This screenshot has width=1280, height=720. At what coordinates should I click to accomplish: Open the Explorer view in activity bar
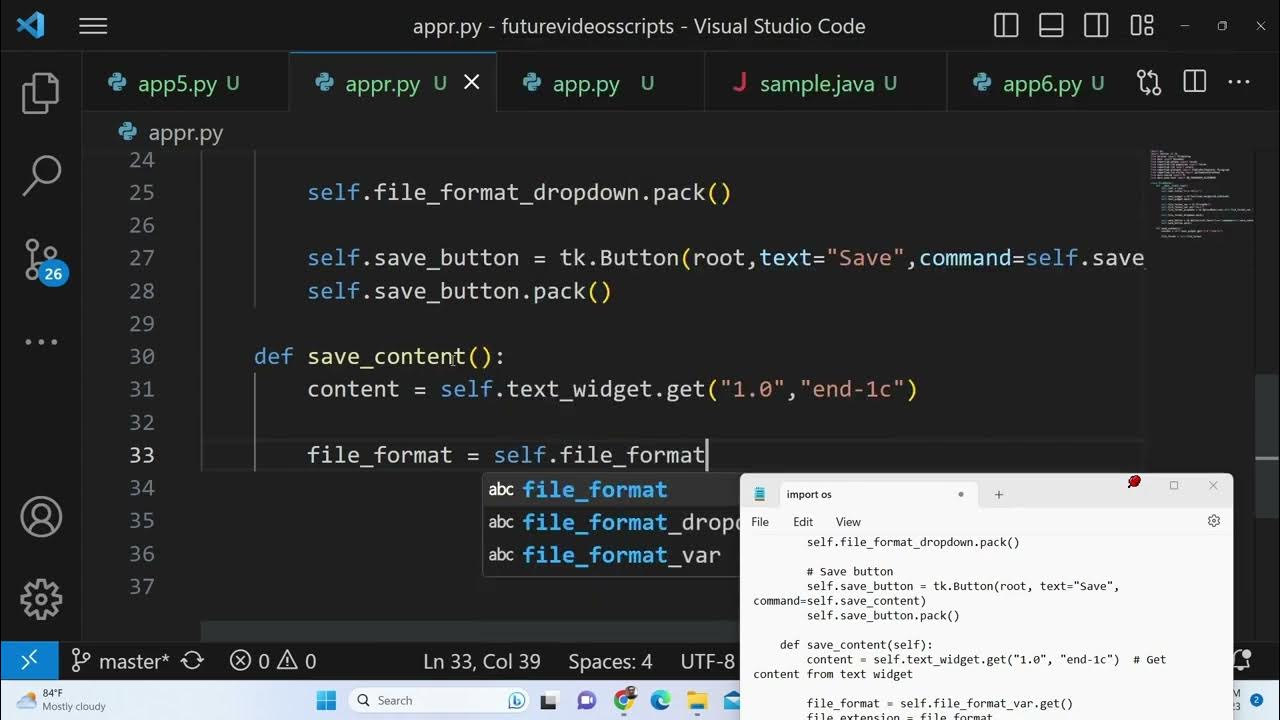coord(41,93)
